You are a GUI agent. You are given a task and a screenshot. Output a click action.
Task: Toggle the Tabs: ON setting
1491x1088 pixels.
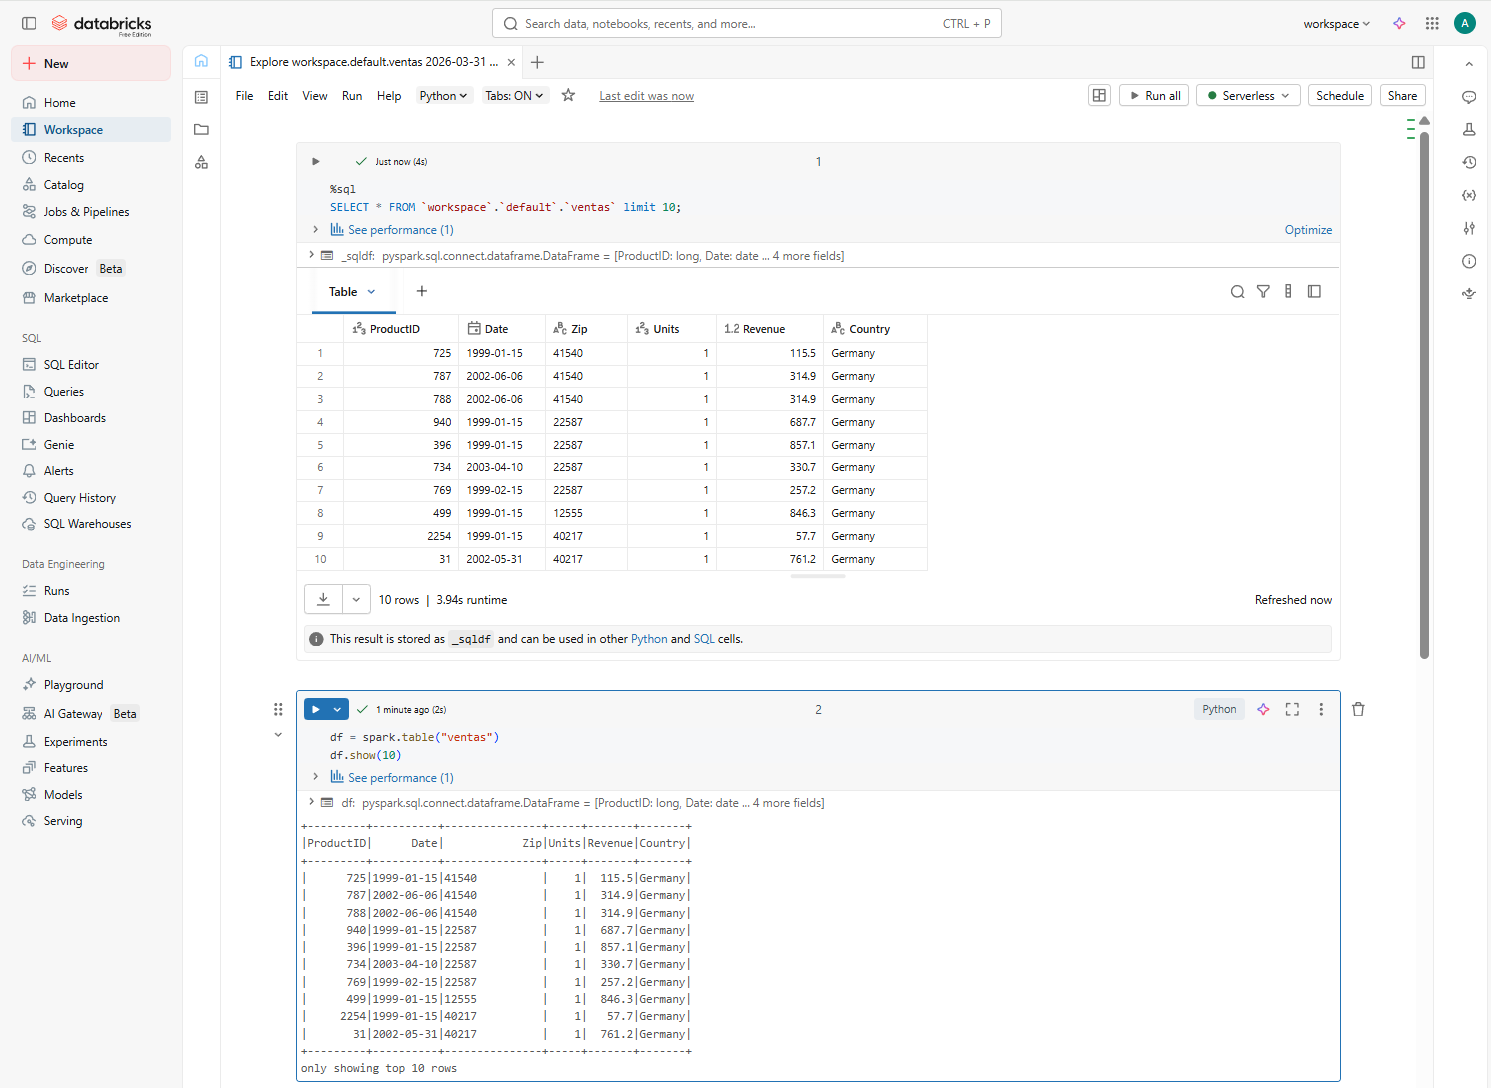coord(514,96)
